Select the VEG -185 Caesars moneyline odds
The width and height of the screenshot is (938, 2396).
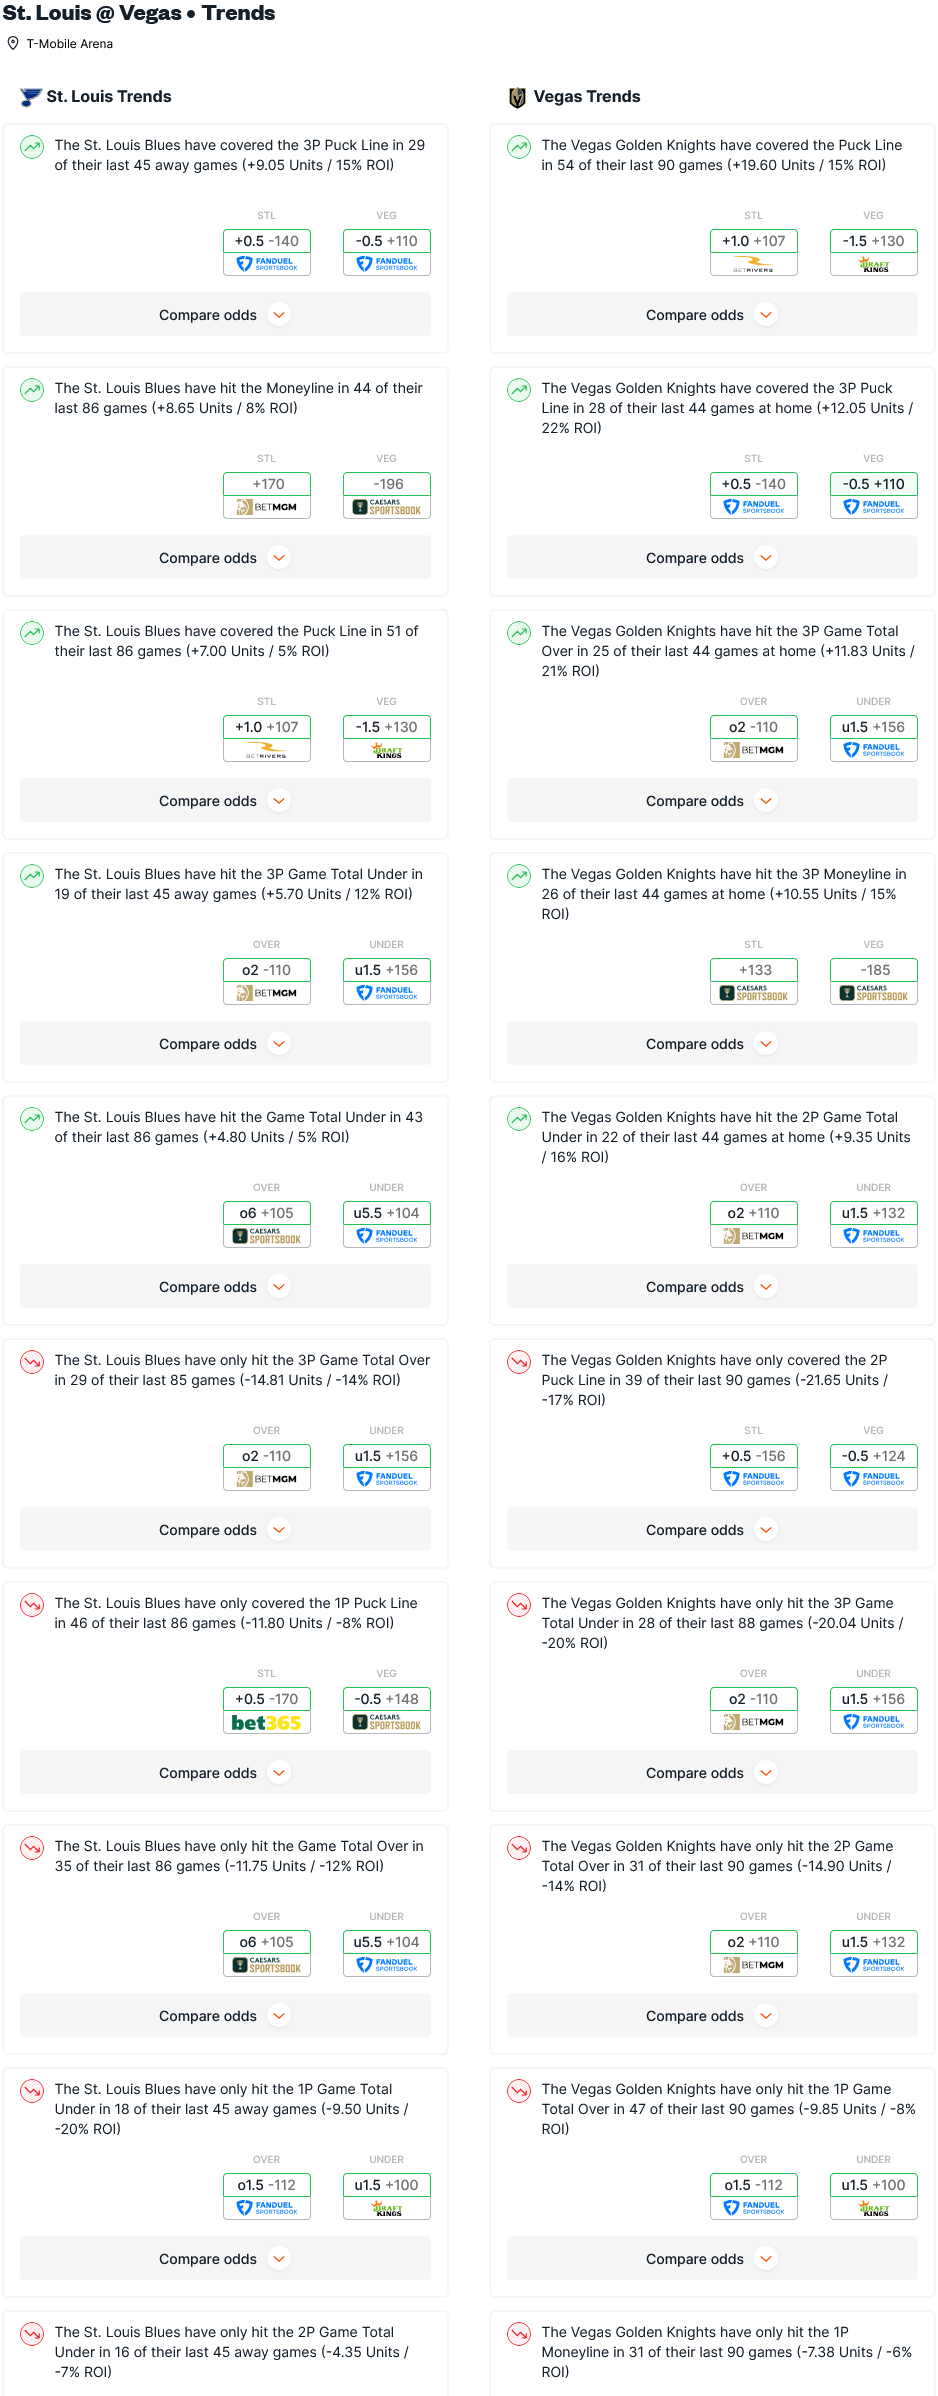point(874,981)
